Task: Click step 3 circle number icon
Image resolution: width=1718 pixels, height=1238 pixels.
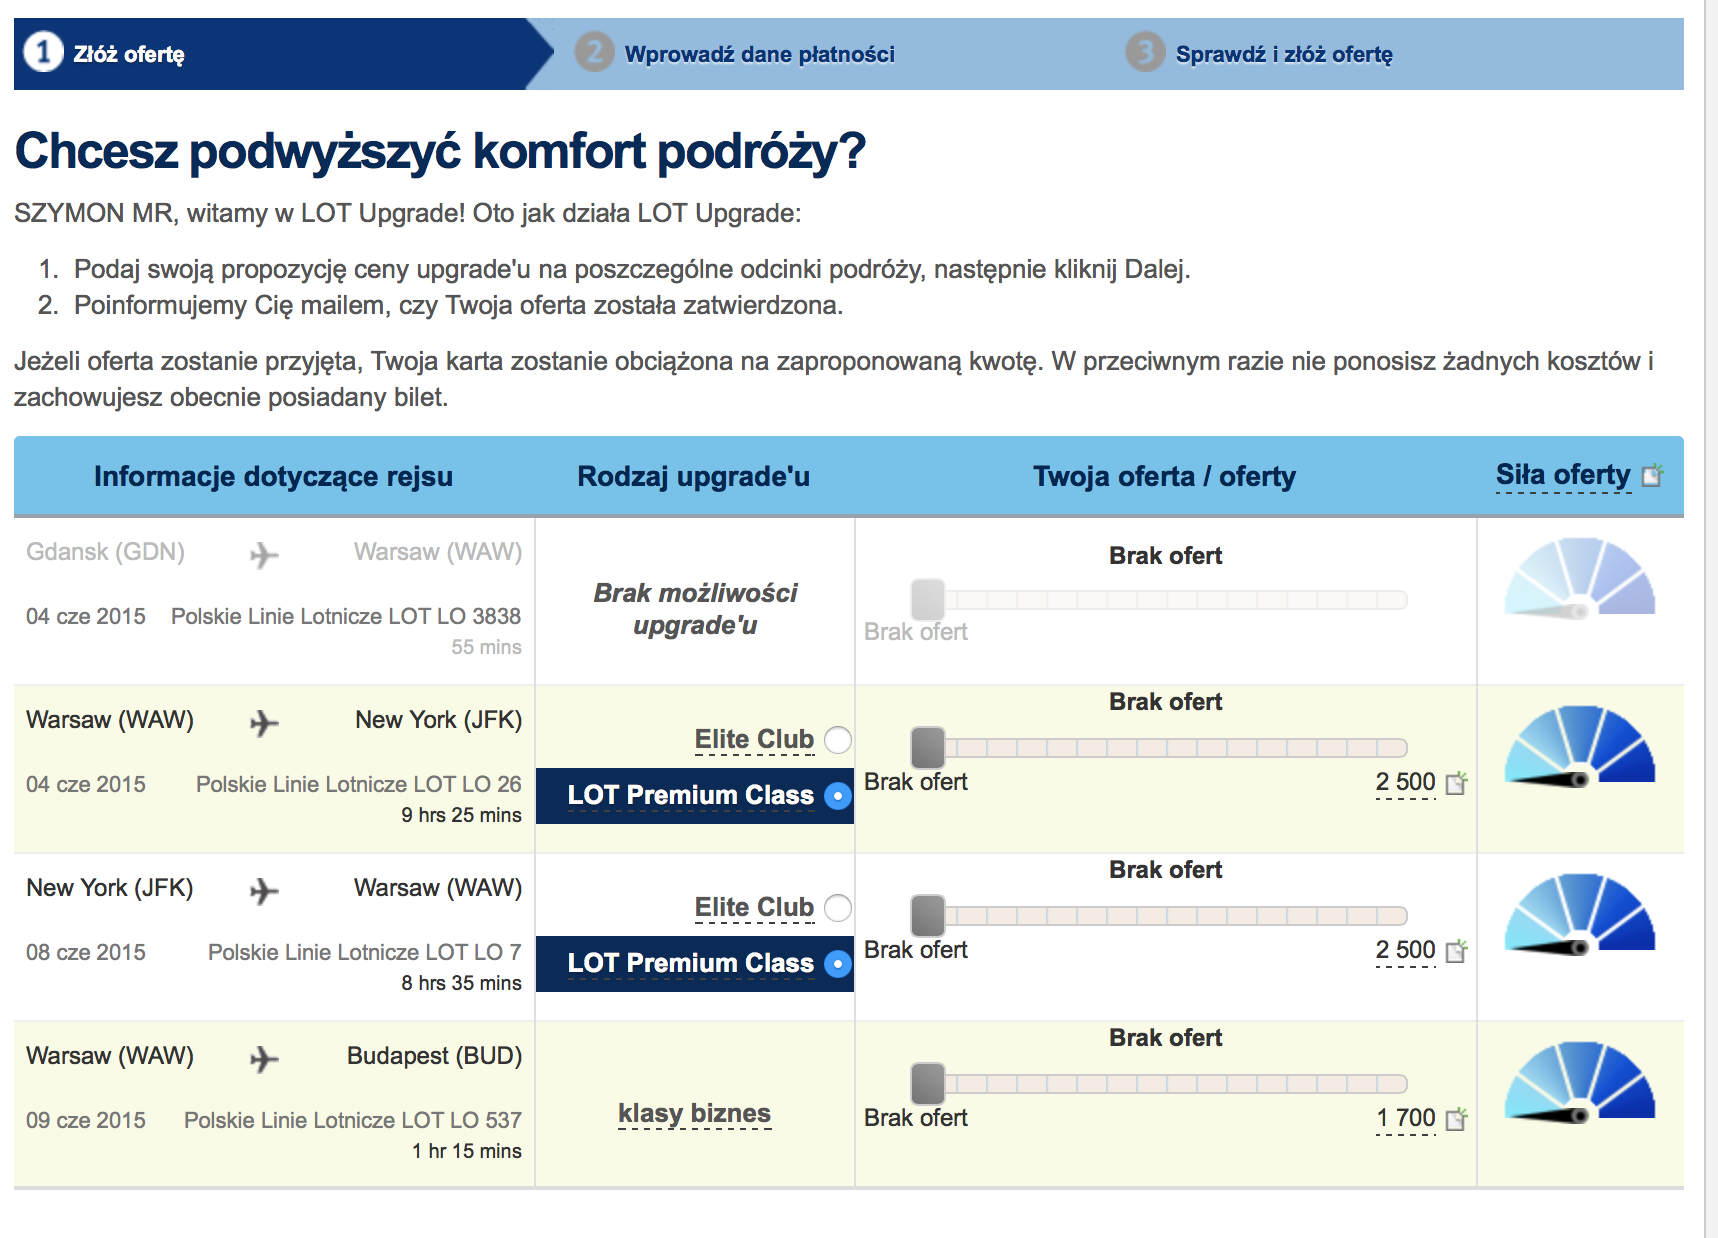Action: pos(1145,52)
